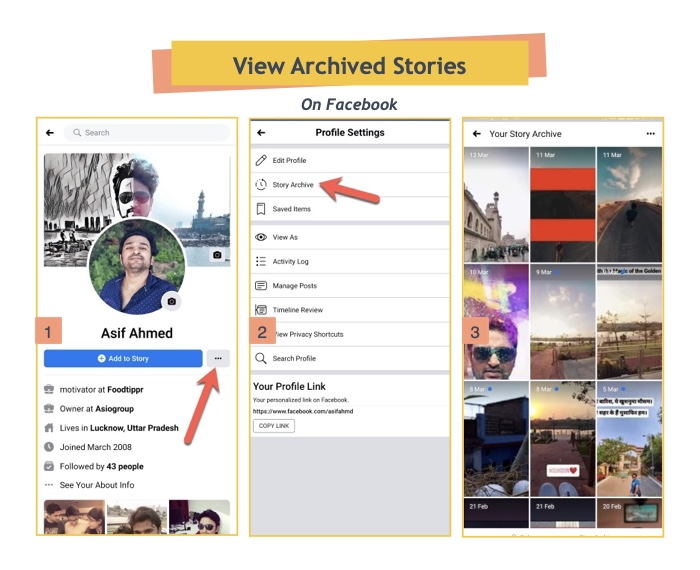Go back from Your Story Archive

coord(477,133)
